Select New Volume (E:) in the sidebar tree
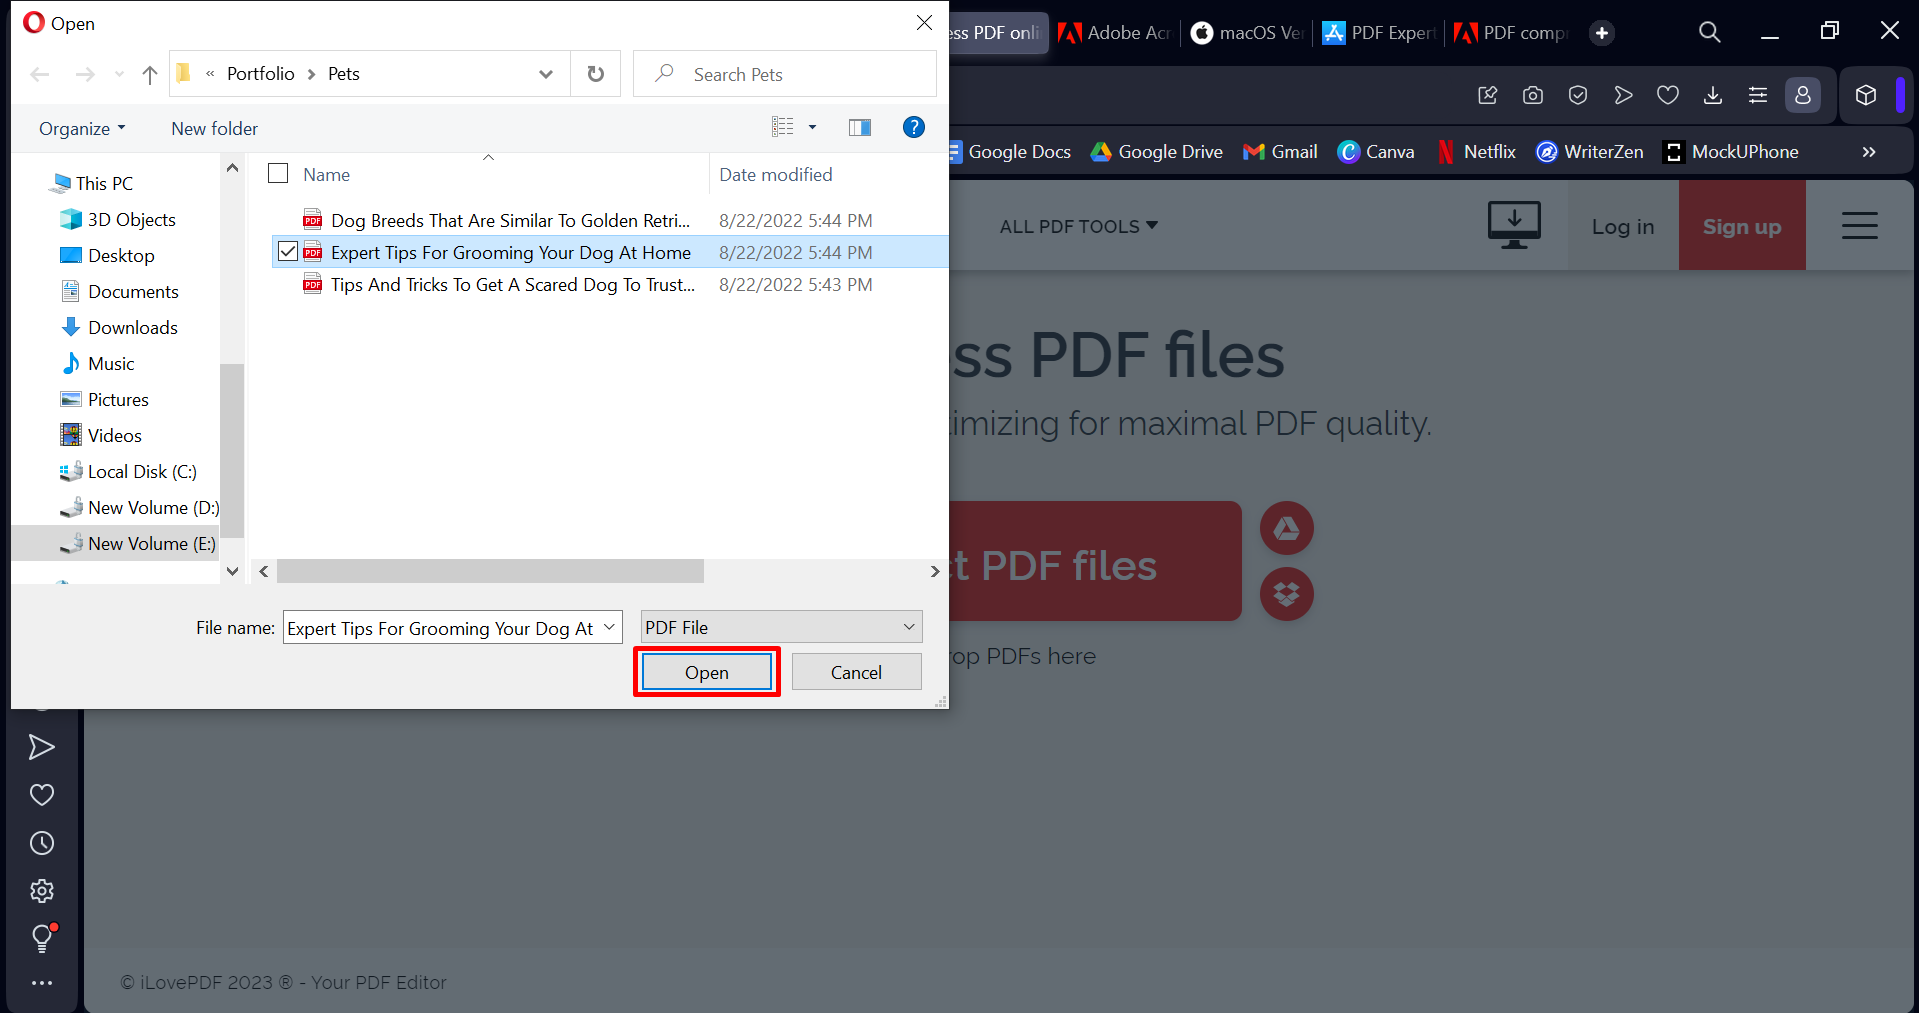Image resolution: width=1919 pixels, height=1013 pixels. [150, 543]
